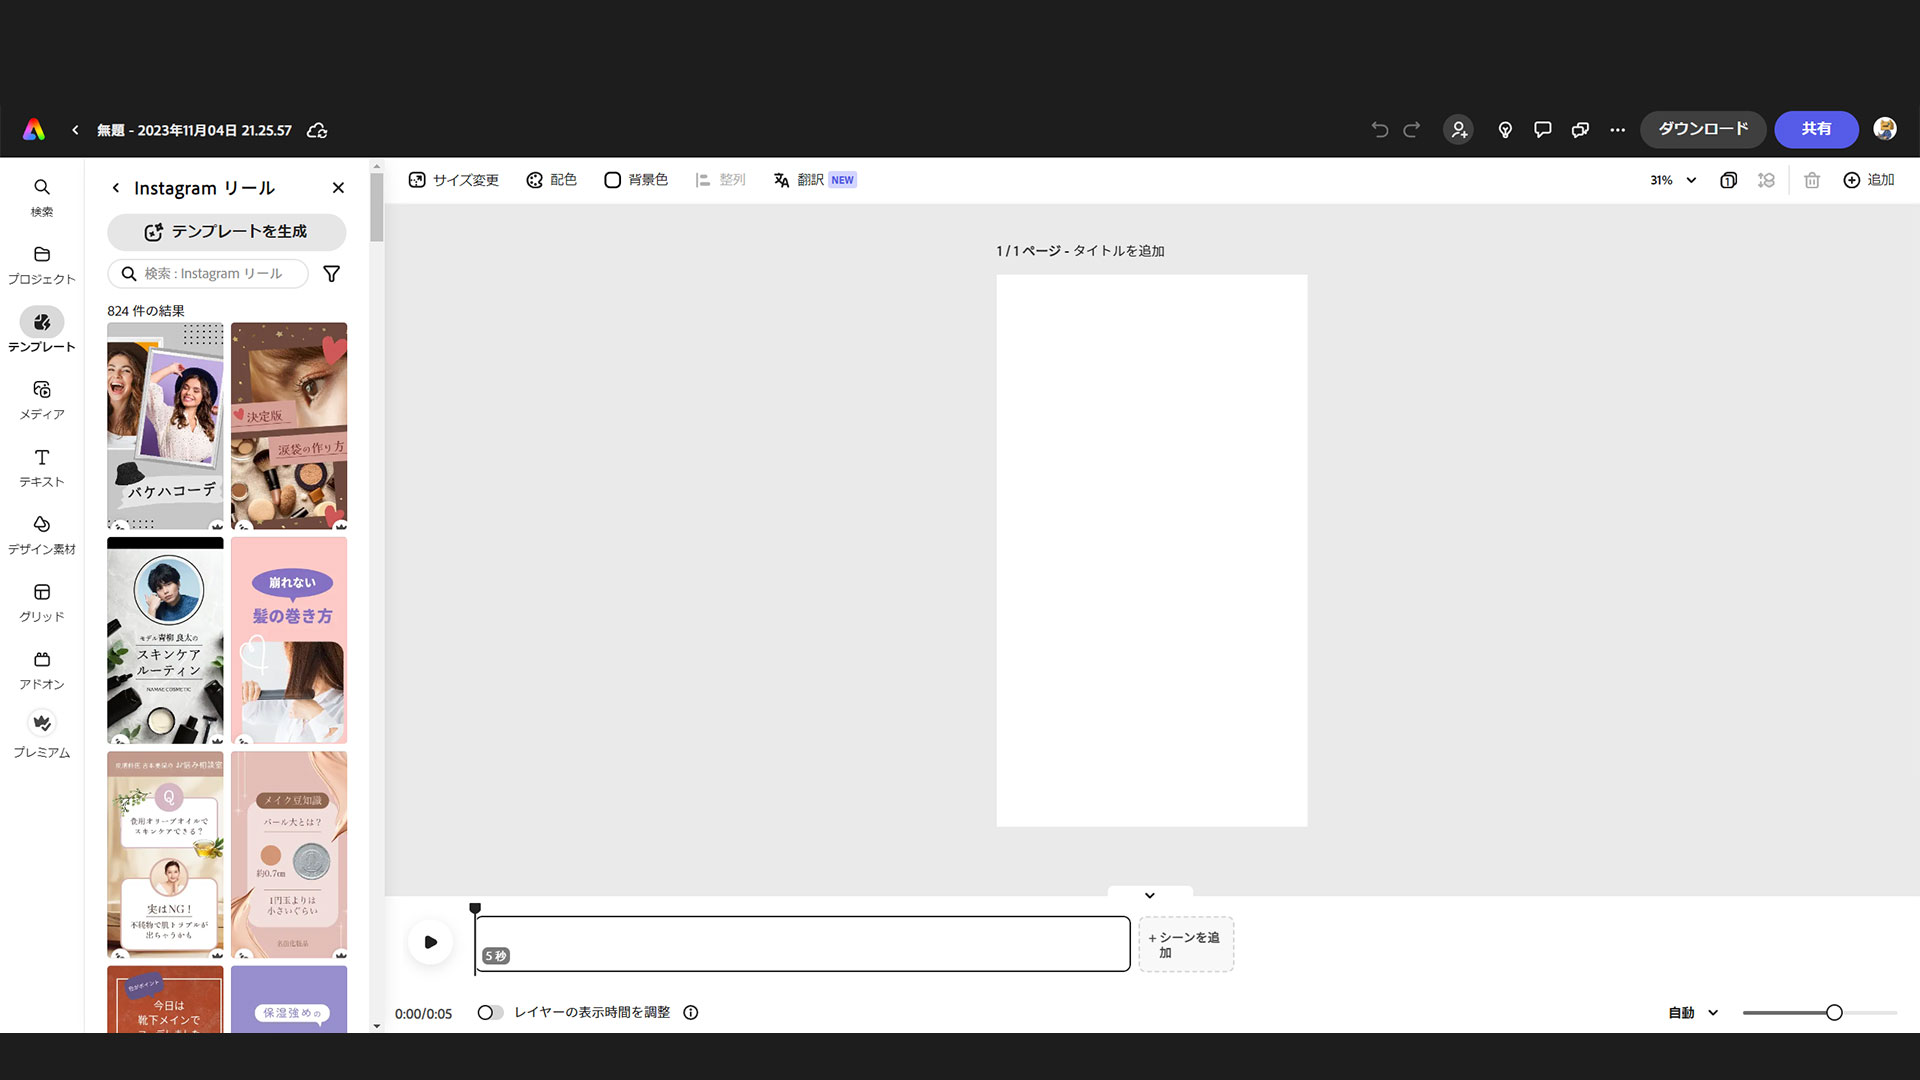
Task: Click the テンプレートを生成 button
Action: [x=226, y=231]
